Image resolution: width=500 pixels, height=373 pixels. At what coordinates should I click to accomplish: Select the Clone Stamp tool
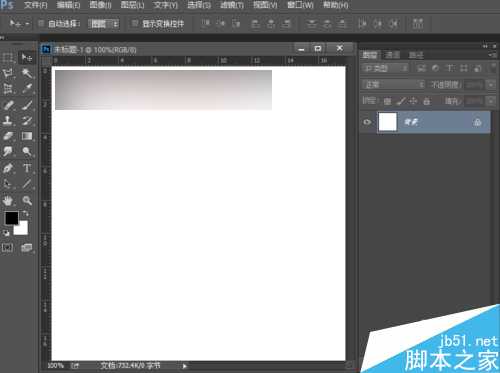tap(8, 120)
